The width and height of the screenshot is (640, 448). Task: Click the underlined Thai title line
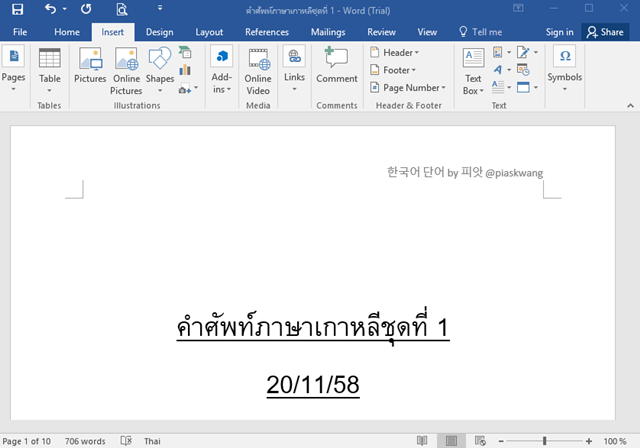(x=313, y=326)
